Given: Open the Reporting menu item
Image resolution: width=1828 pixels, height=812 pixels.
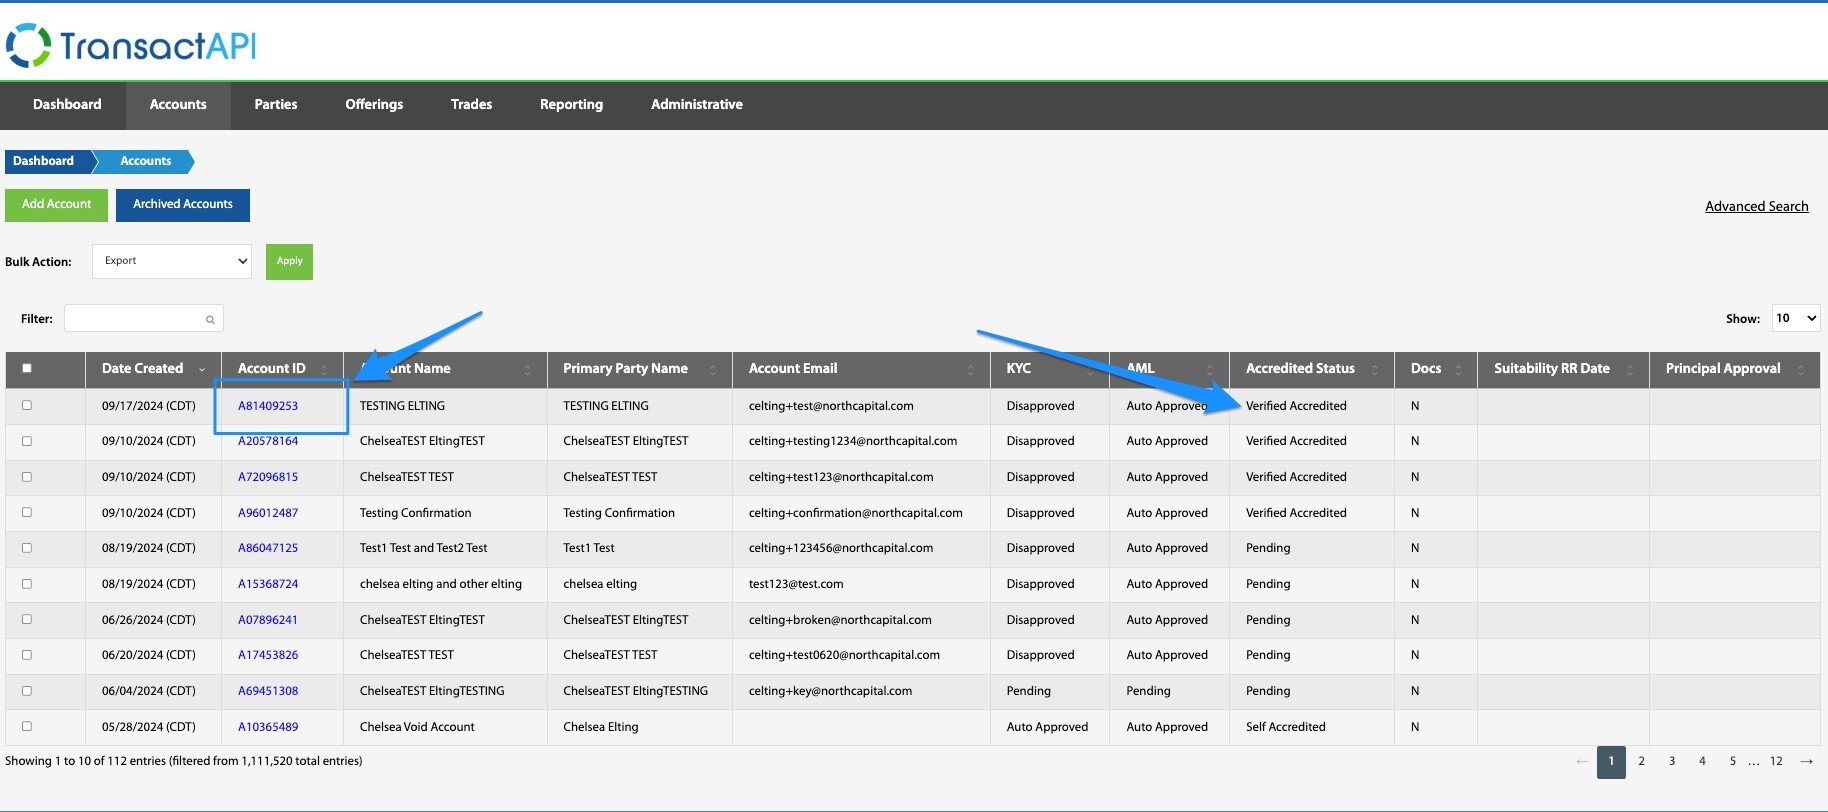Looking at the screenshot, I should tap(571, 104).
